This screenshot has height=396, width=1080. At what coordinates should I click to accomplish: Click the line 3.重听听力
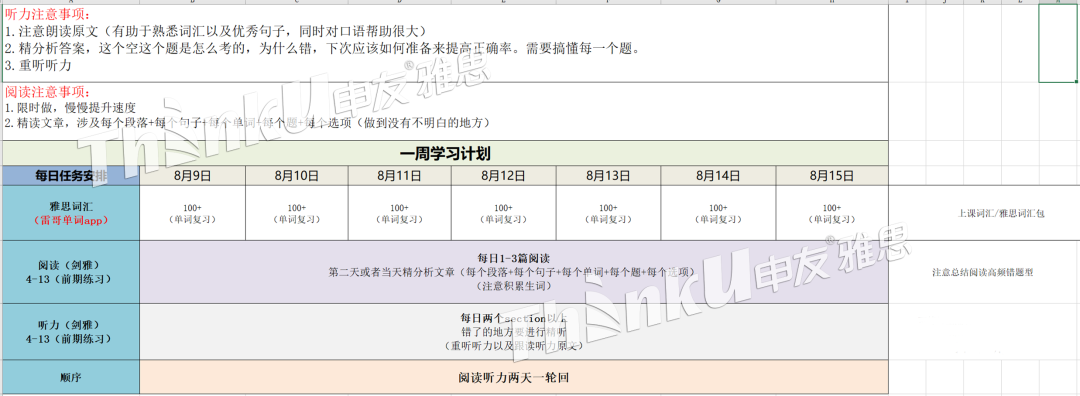click(38, 66)
